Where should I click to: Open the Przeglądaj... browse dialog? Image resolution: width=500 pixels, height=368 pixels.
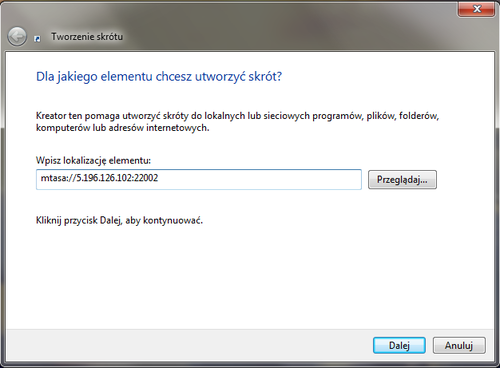[402, 180]
